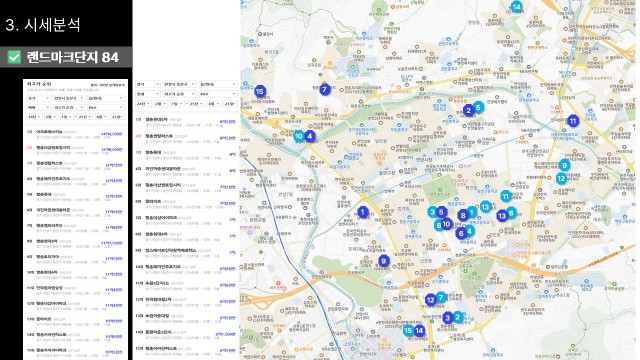
Task: Click light blue marker 14 on map
Action: (516, 7)
